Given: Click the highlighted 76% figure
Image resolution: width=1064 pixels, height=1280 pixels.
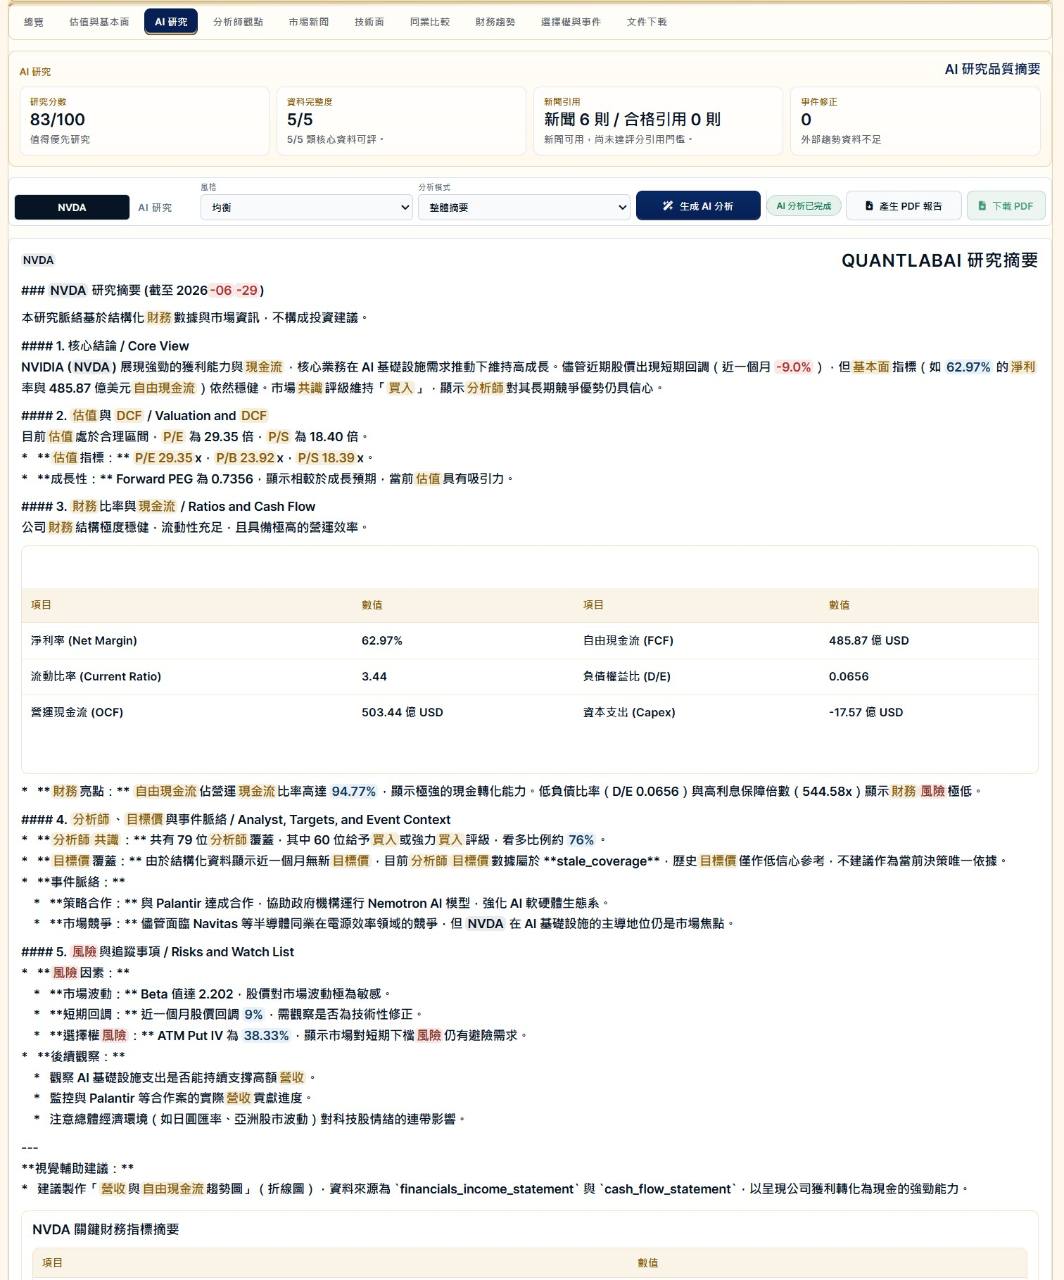Looking at the screenshot, I should [581, 840].
